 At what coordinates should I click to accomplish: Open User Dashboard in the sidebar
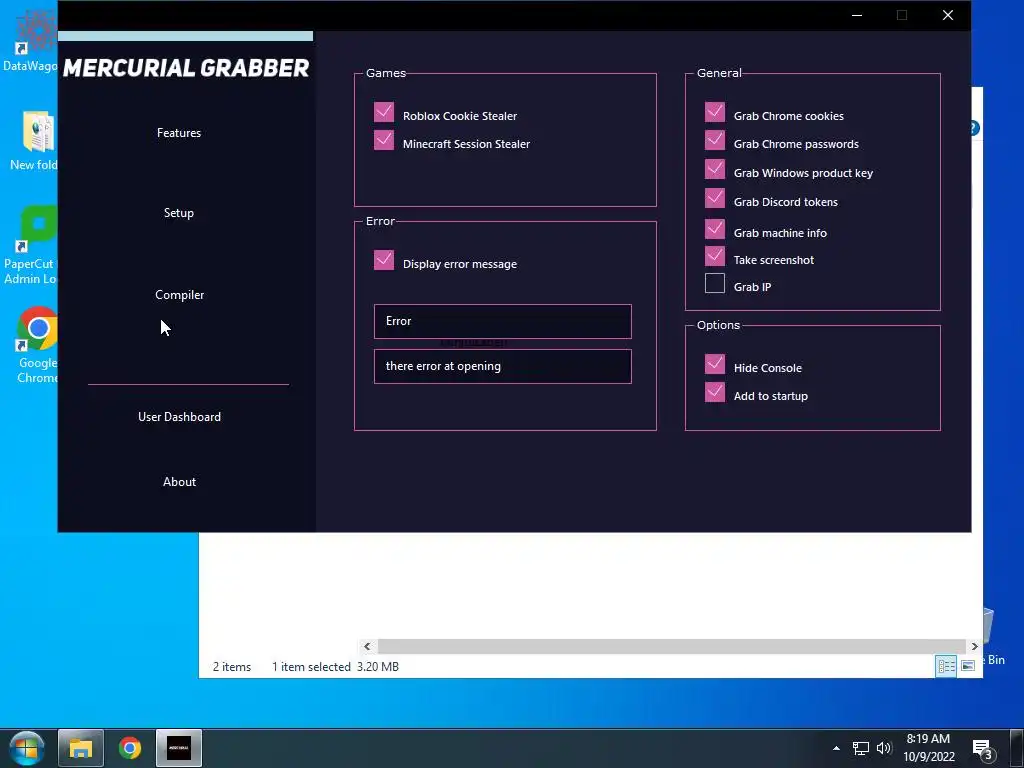[x=180, y=417]
